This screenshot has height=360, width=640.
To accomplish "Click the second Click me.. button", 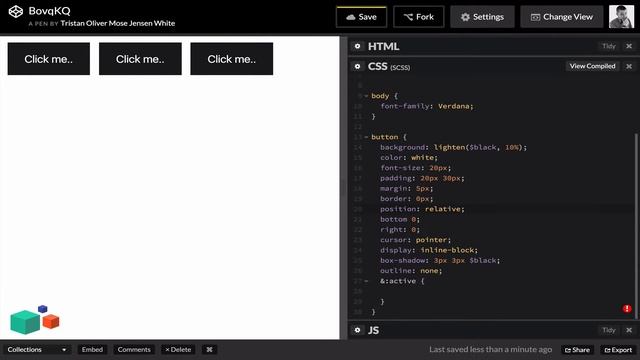I will point(140,59).
